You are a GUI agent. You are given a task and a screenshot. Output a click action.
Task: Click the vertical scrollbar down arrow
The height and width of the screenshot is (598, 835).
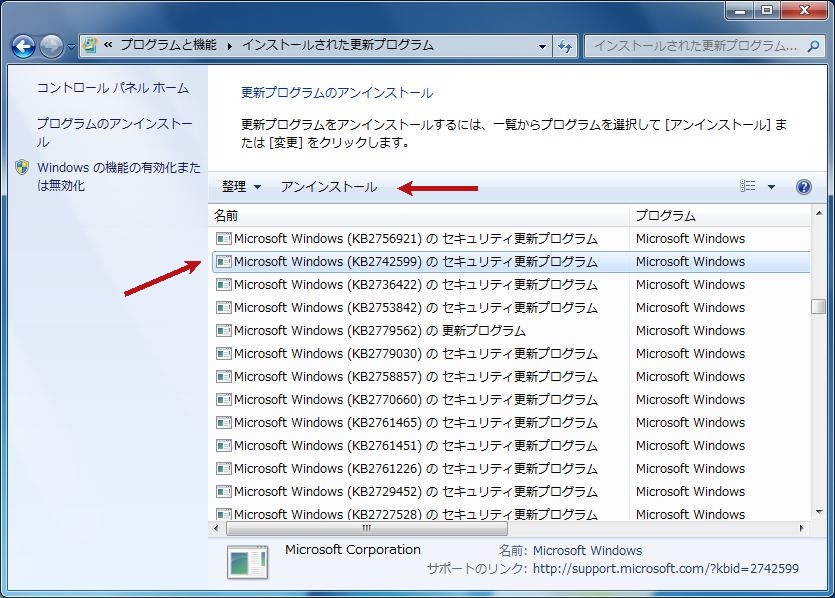(818, 512)
